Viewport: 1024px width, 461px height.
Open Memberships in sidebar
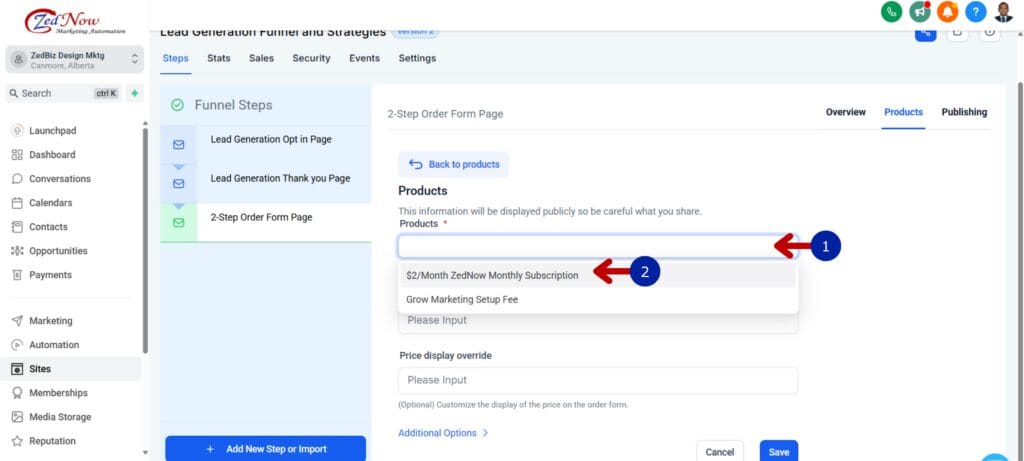pyautogui.click(x=58, y=393)
